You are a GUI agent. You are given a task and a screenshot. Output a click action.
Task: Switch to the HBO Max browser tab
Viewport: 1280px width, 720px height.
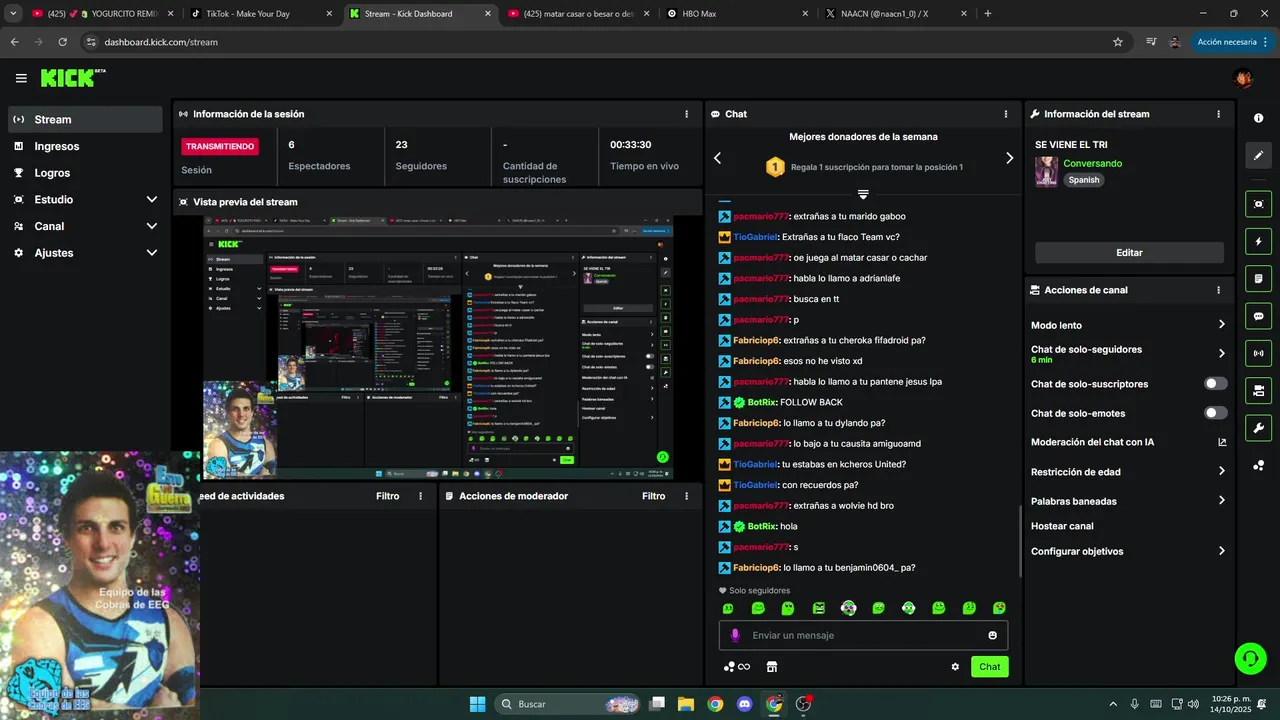click(735, 14)
